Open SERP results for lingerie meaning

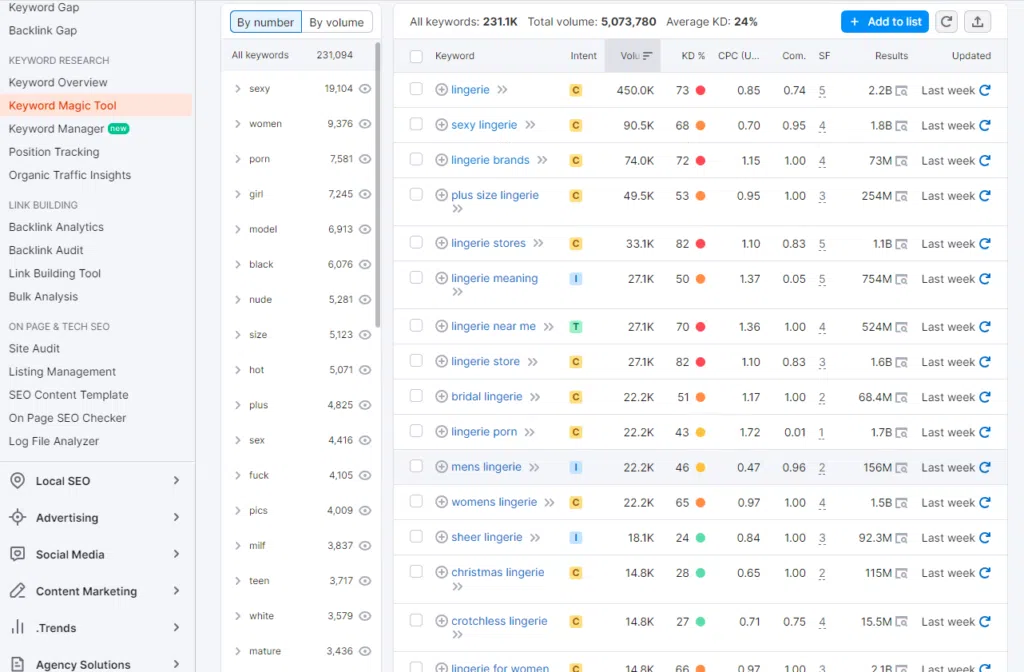[901, 280]
